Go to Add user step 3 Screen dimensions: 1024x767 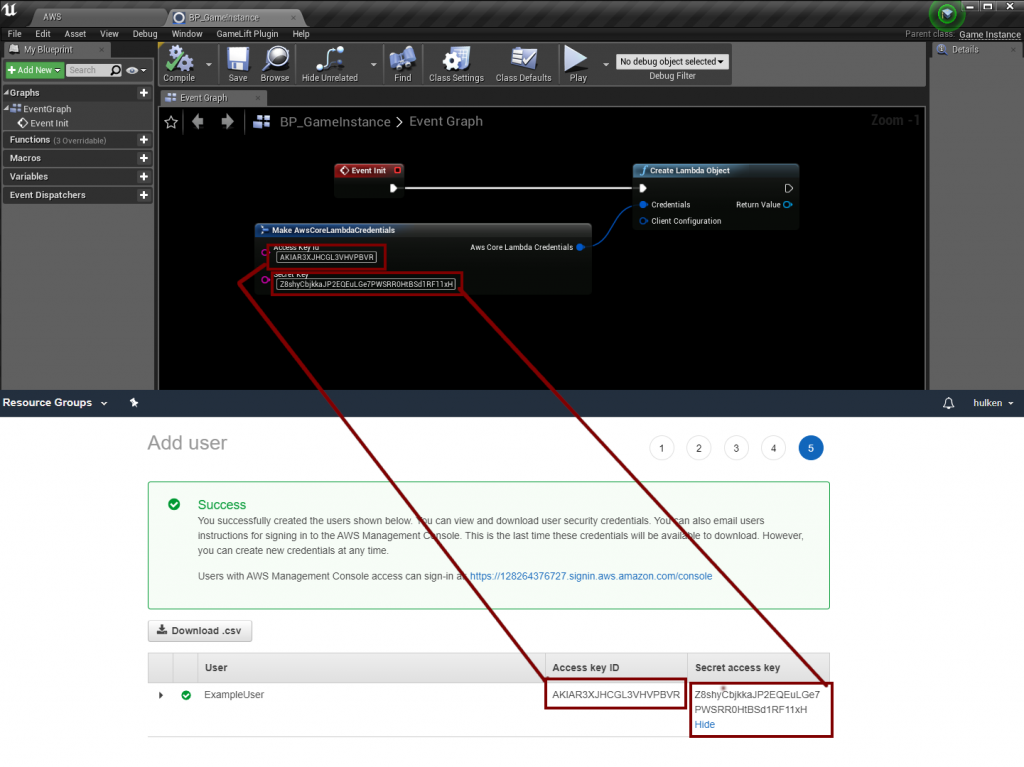pos(736,448)
